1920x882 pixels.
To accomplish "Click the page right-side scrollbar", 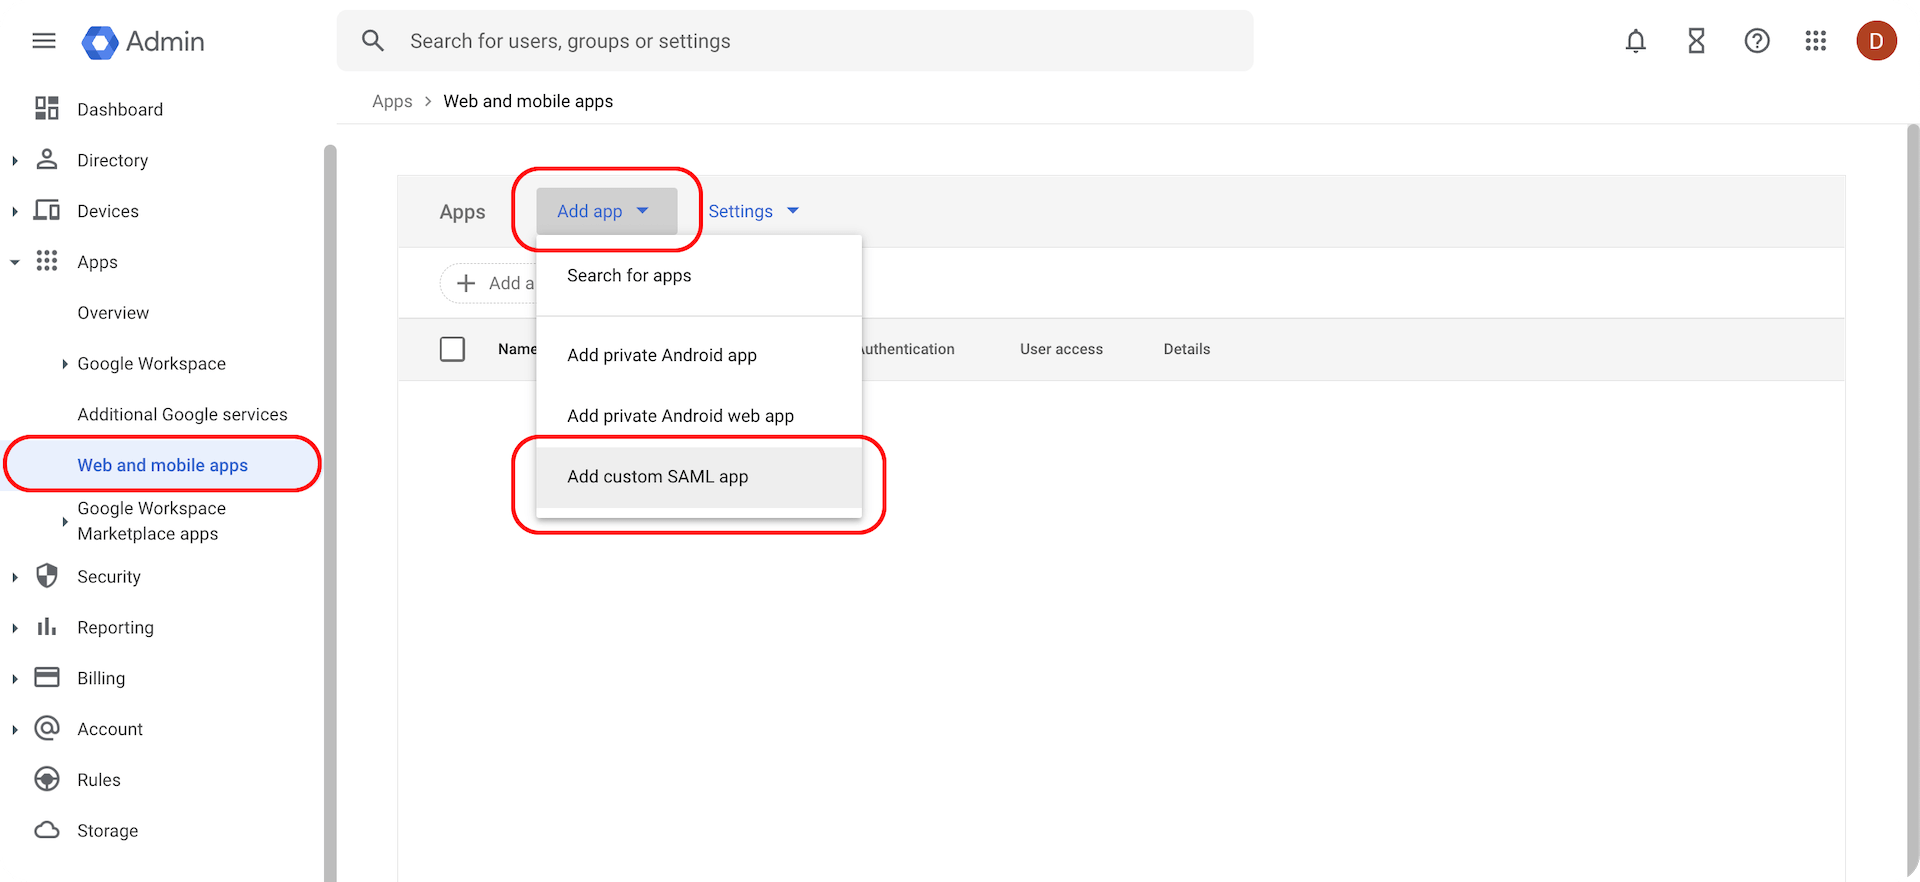I will click(x=1912, y=500).
